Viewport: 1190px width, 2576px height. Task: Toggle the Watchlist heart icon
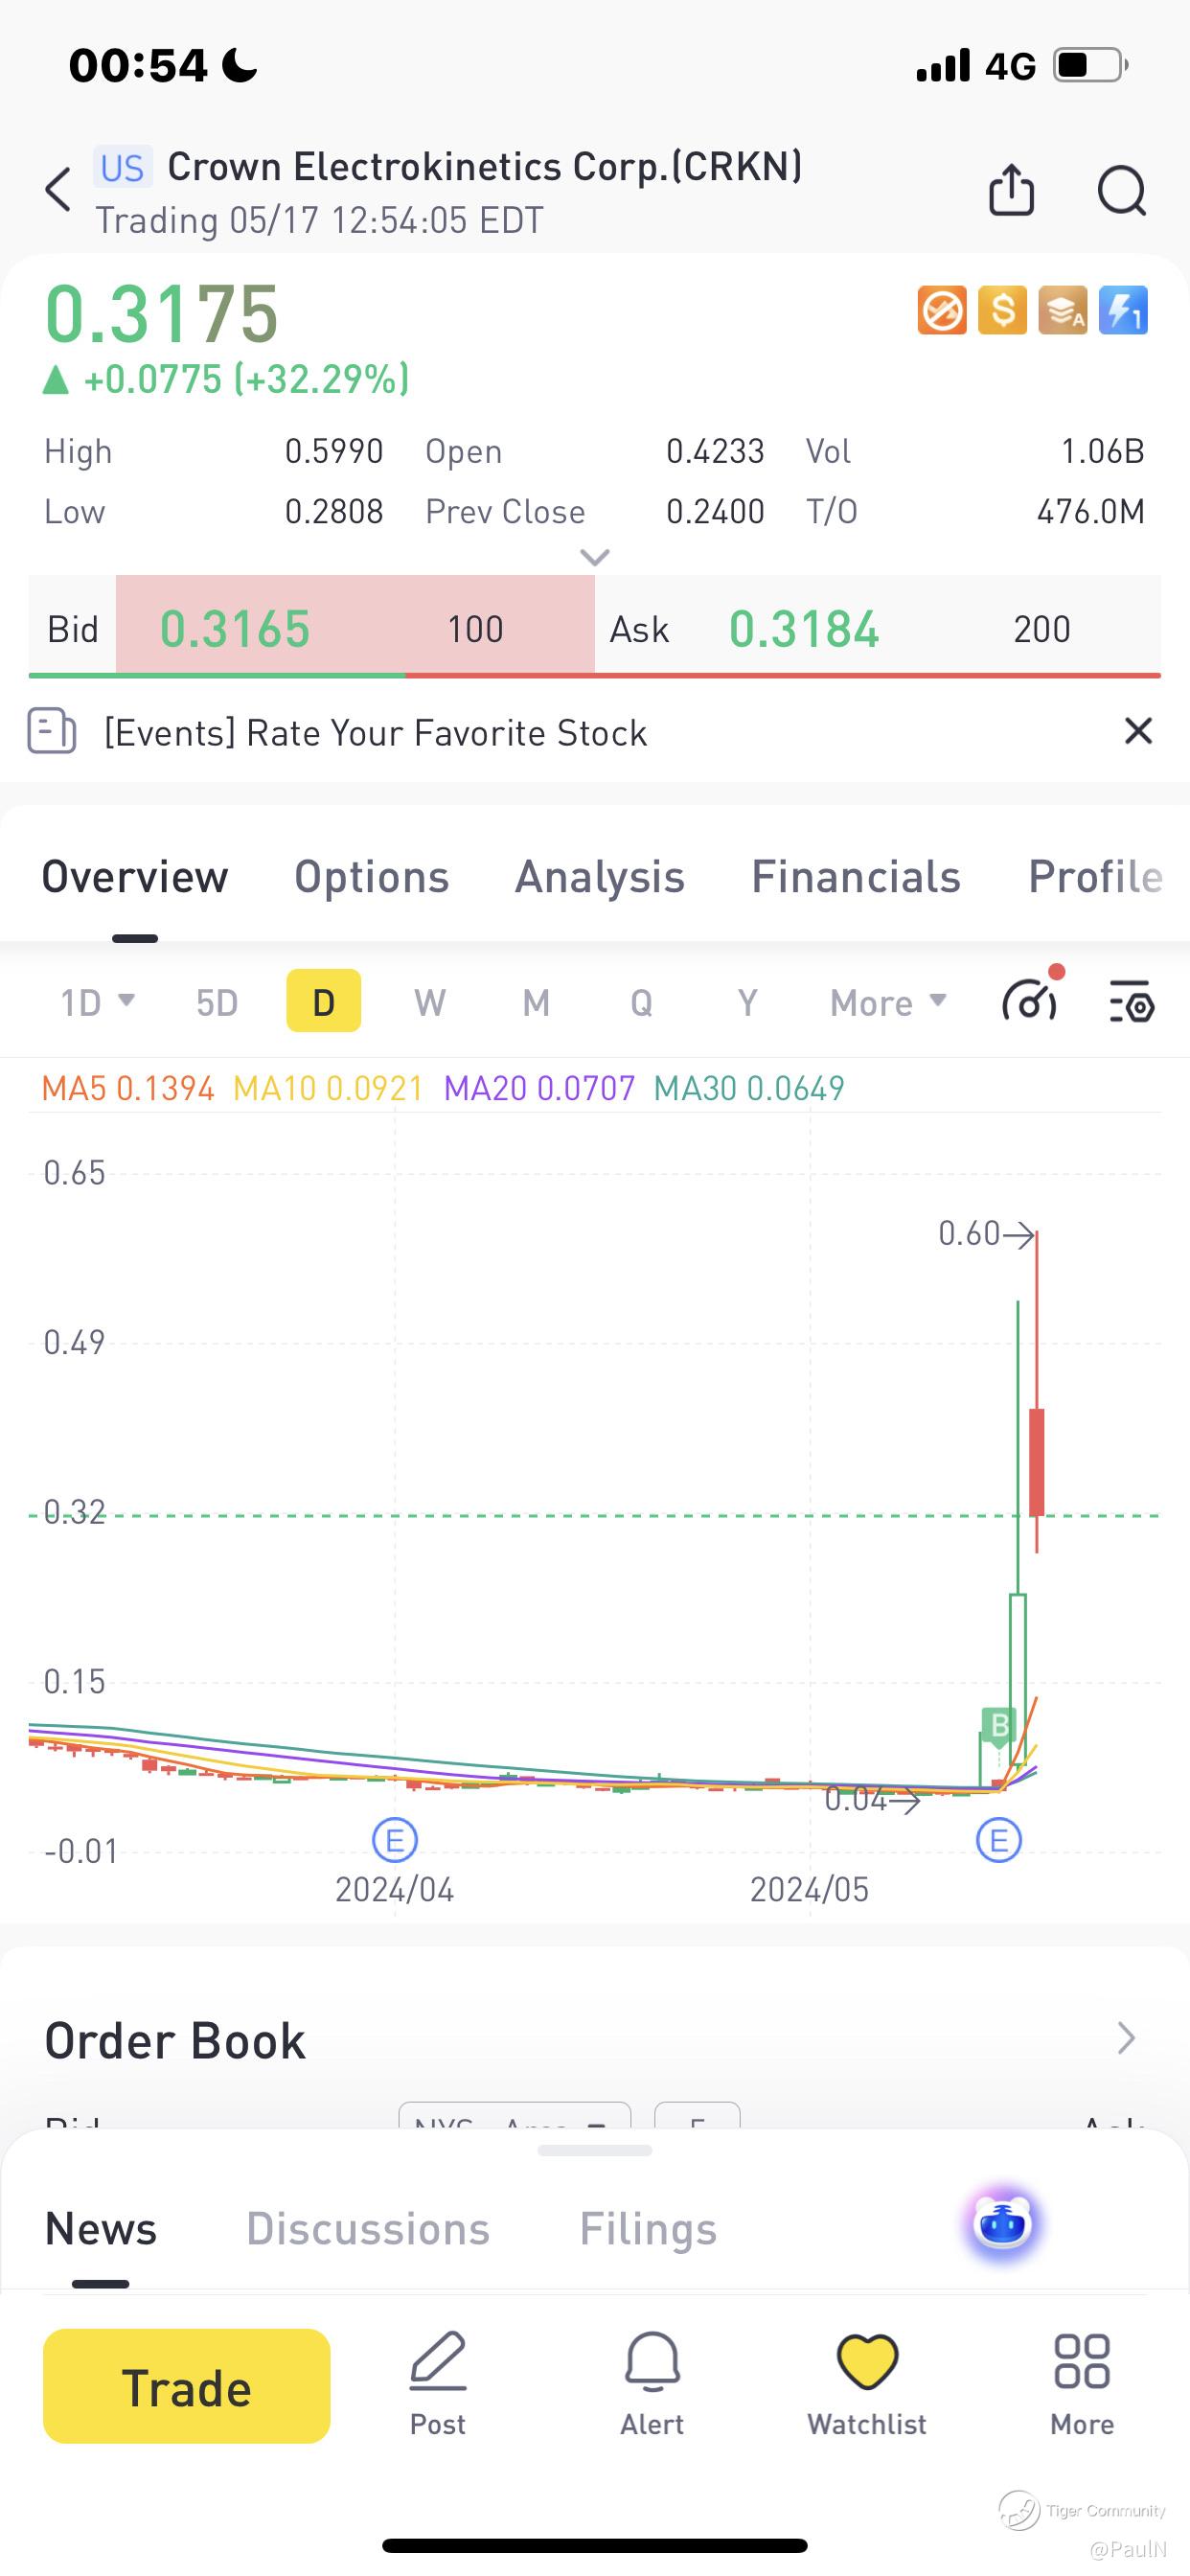(x=867, y=2362)
